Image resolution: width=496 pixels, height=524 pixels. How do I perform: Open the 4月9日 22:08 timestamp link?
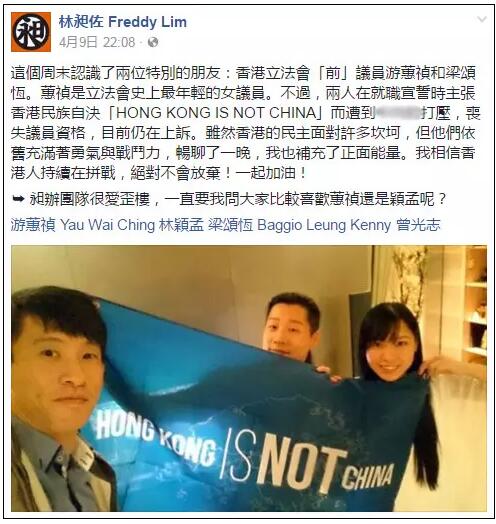(97, 42)
